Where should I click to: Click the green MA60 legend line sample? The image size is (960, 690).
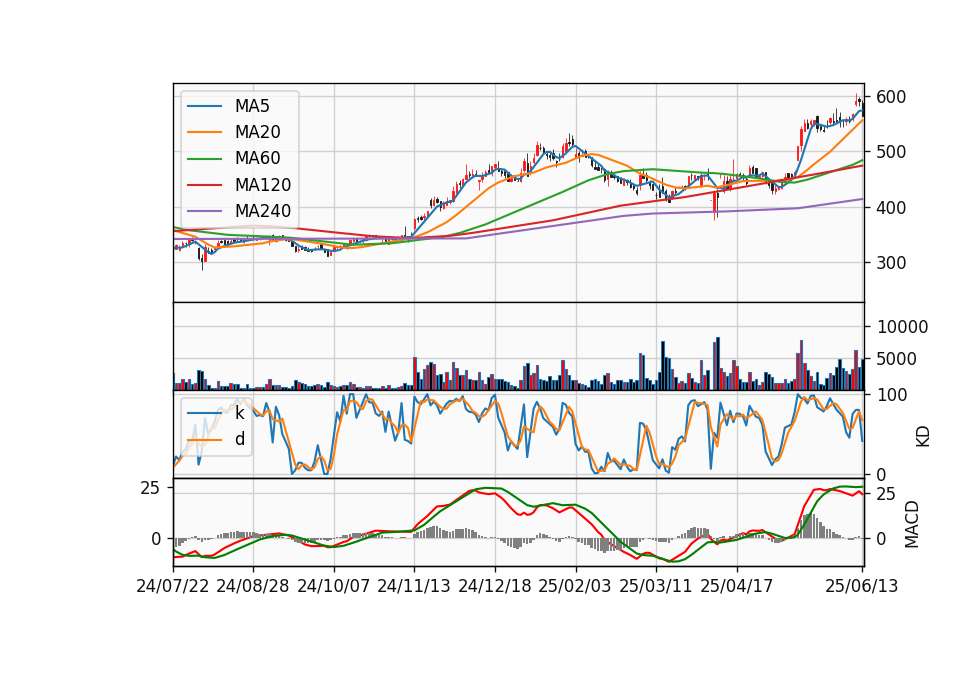click(204, 159)
